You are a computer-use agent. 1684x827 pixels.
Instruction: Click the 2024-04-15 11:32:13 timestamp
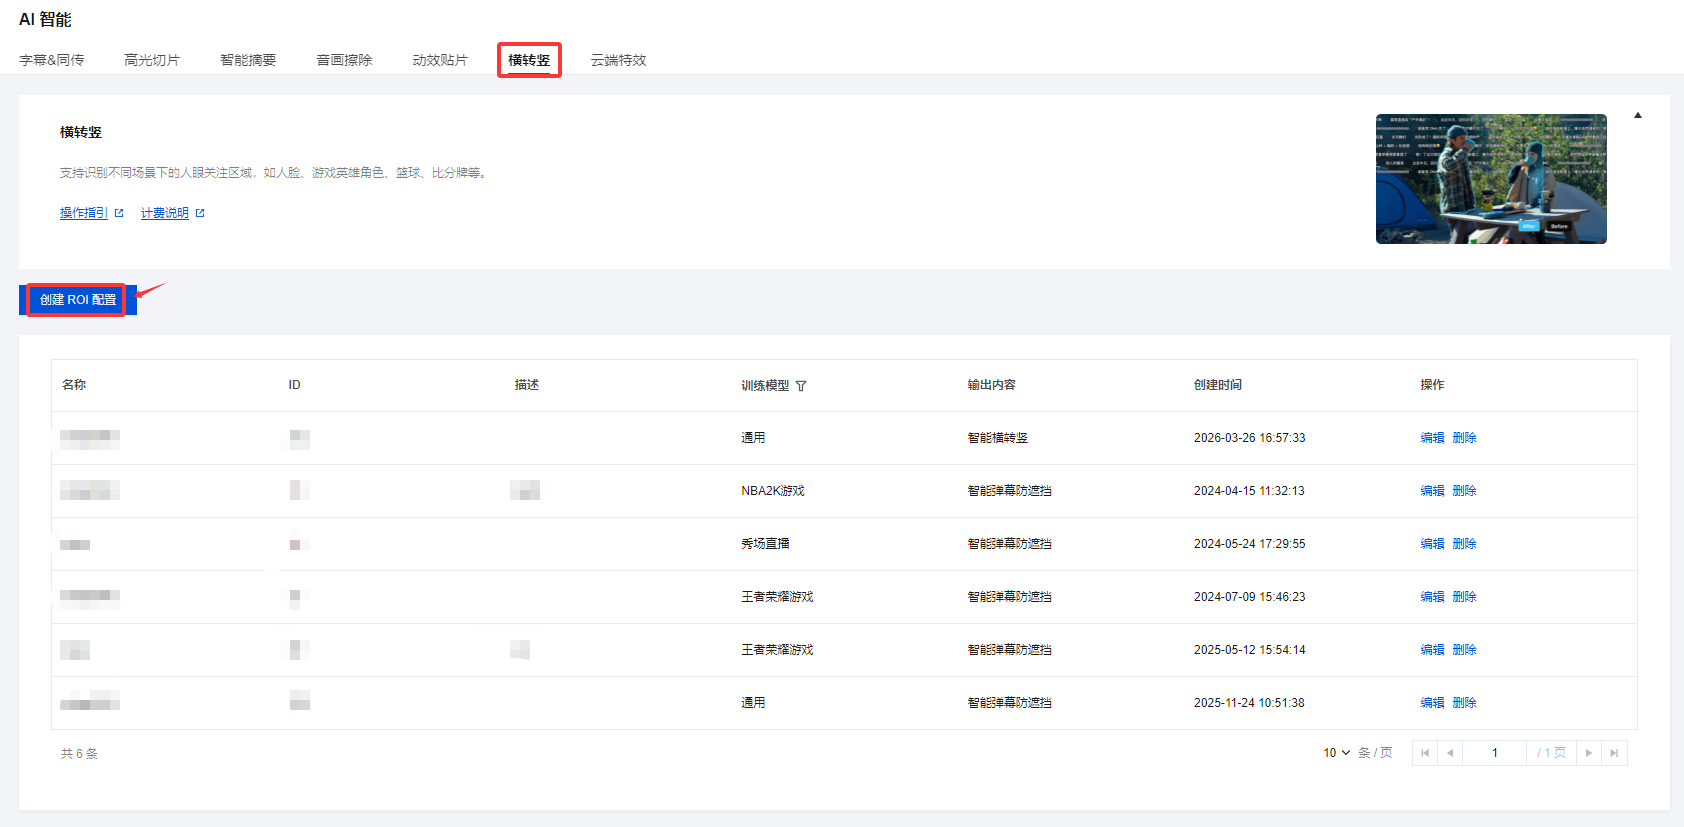click(x=1249, y=491)
